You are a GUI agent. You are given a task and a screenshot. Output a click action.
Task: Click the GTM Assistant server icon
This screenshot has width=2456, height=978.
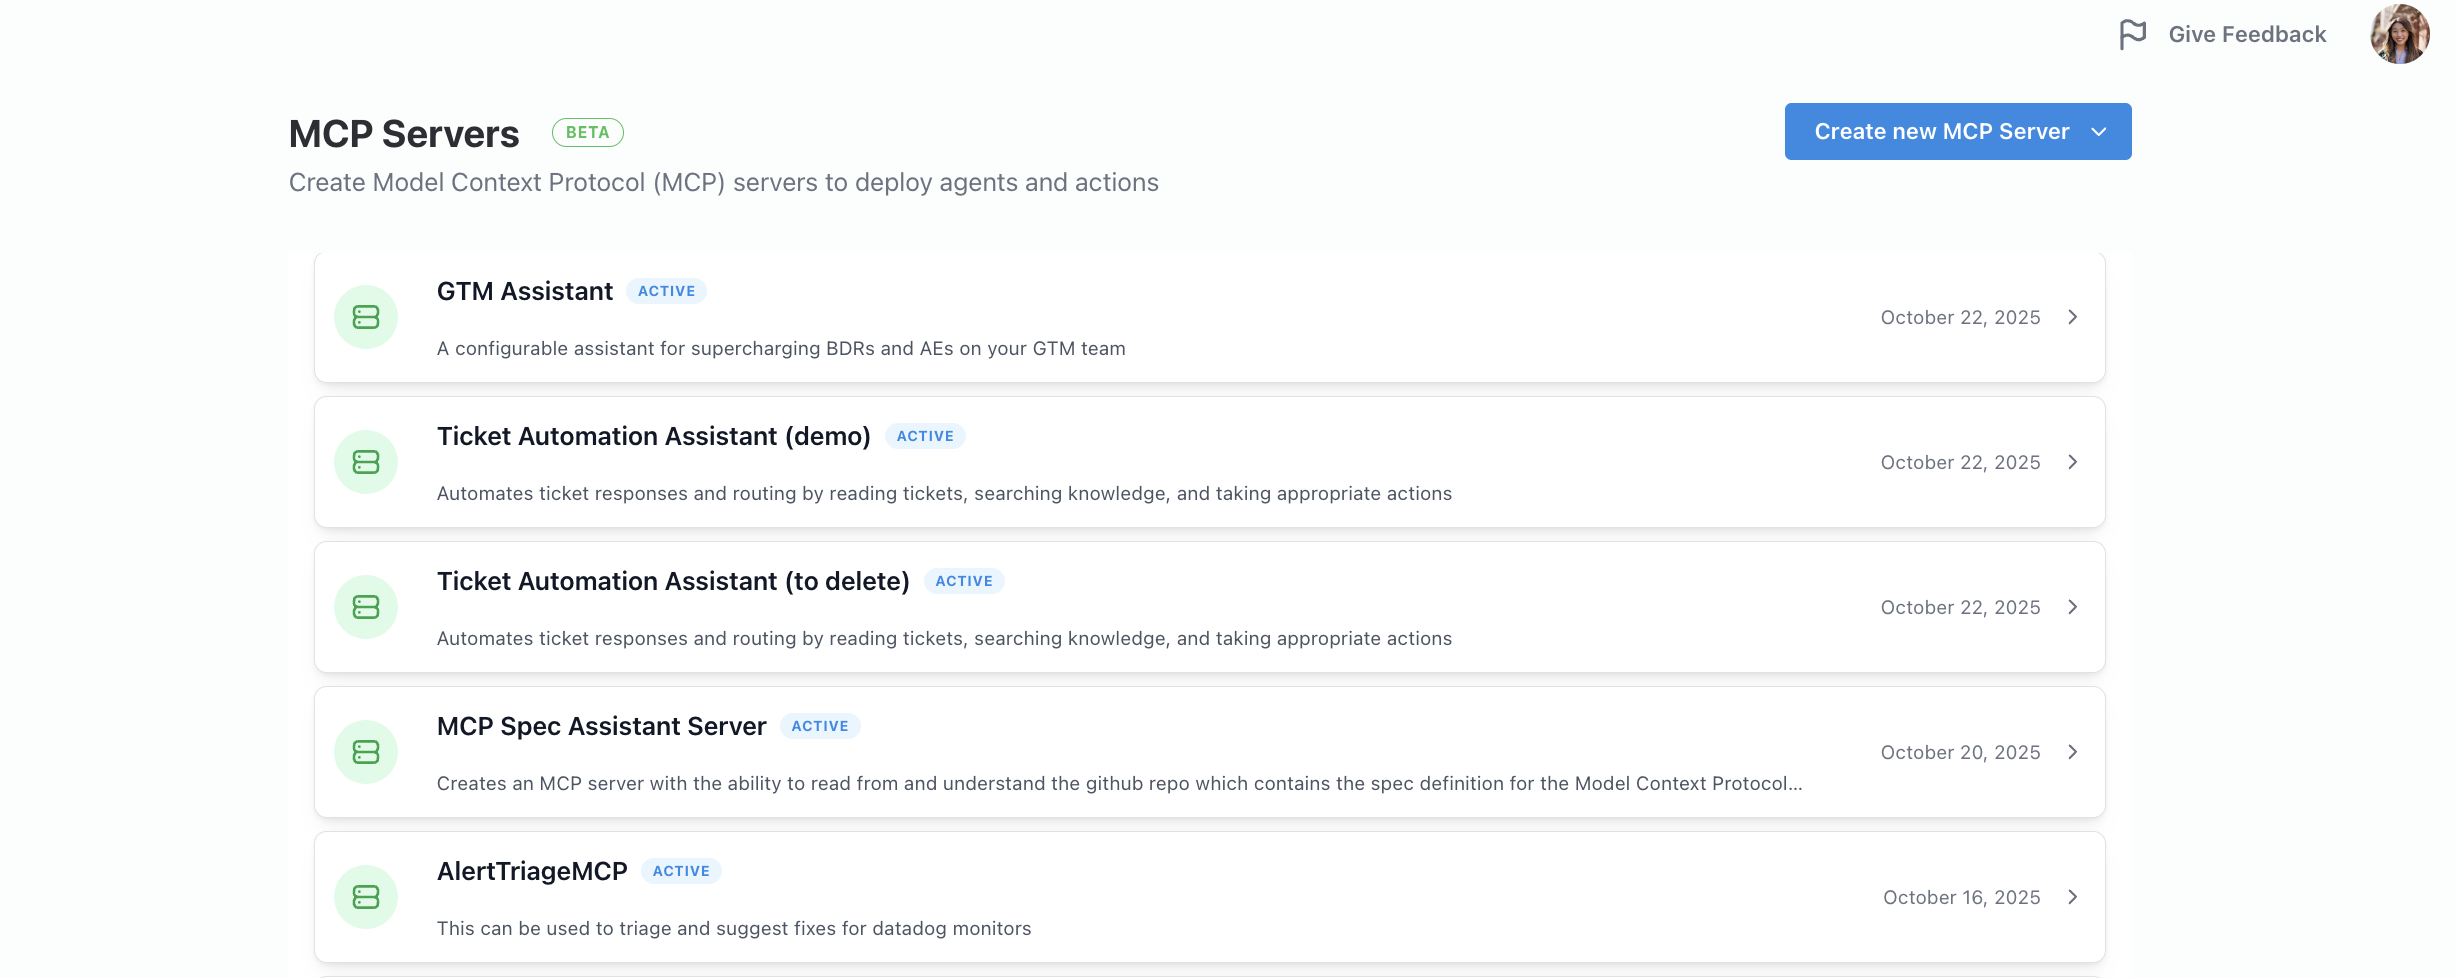pos(366,317)
